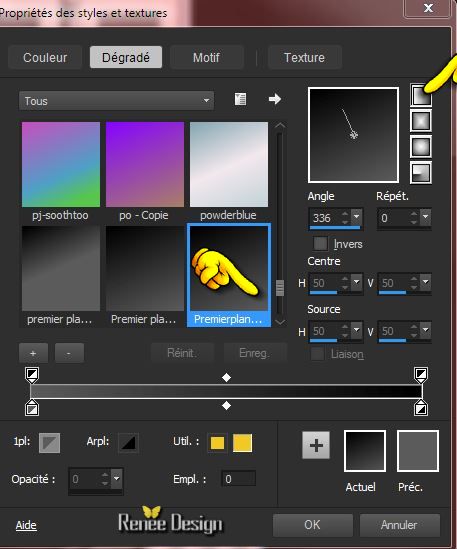Select the powderblue gradient thumbnail

pos(229,164)
